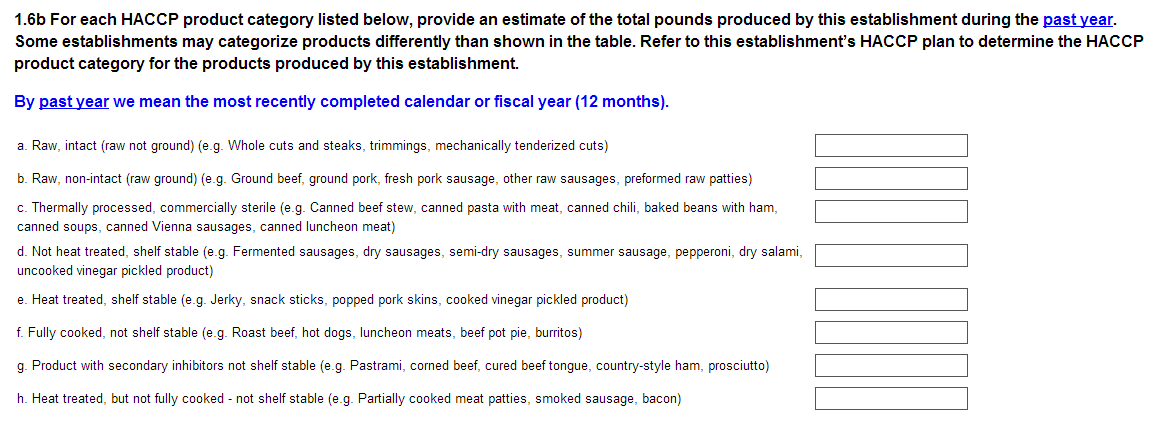
Task: Click 'h. Heat treated, but not fully cooked' label
Action: point(349,399)
